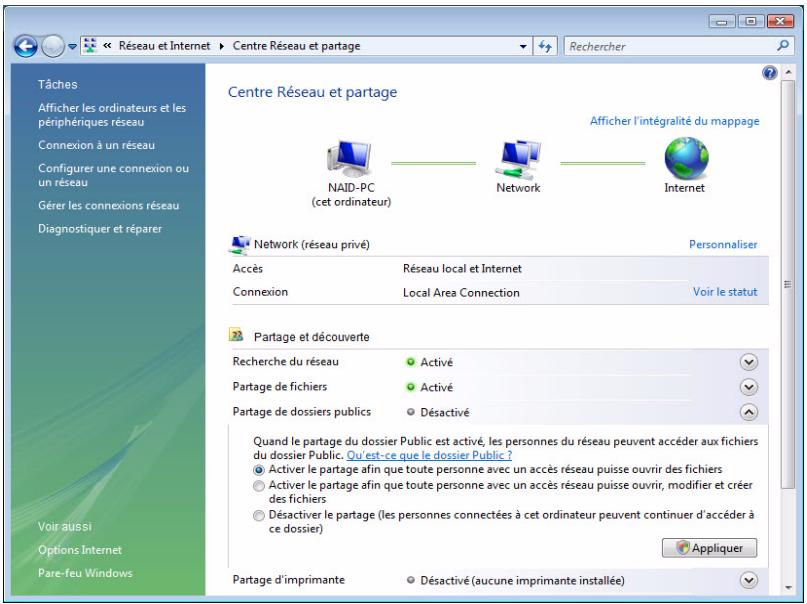
Task: Open Afficher les ordinateurs et les périphériques réseau
Action: [x=112, y=115]
